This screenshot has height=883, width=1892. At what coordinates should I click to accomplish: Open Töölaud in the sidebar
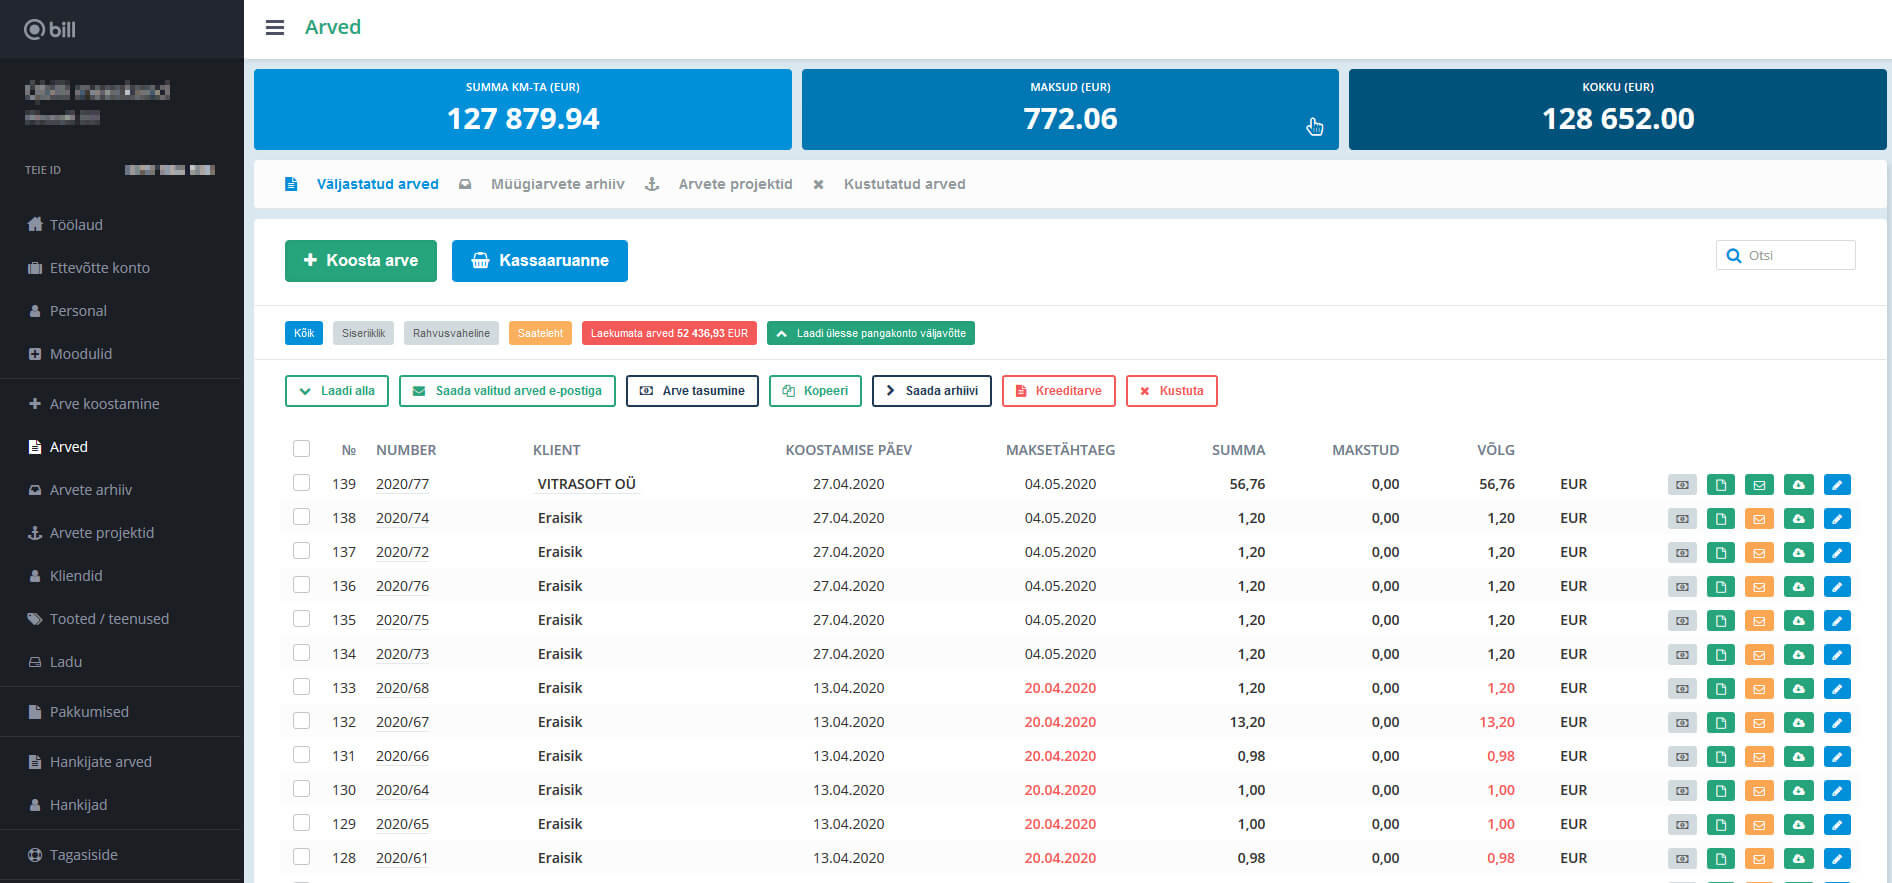pyautogui.click(x=76, y=225)
